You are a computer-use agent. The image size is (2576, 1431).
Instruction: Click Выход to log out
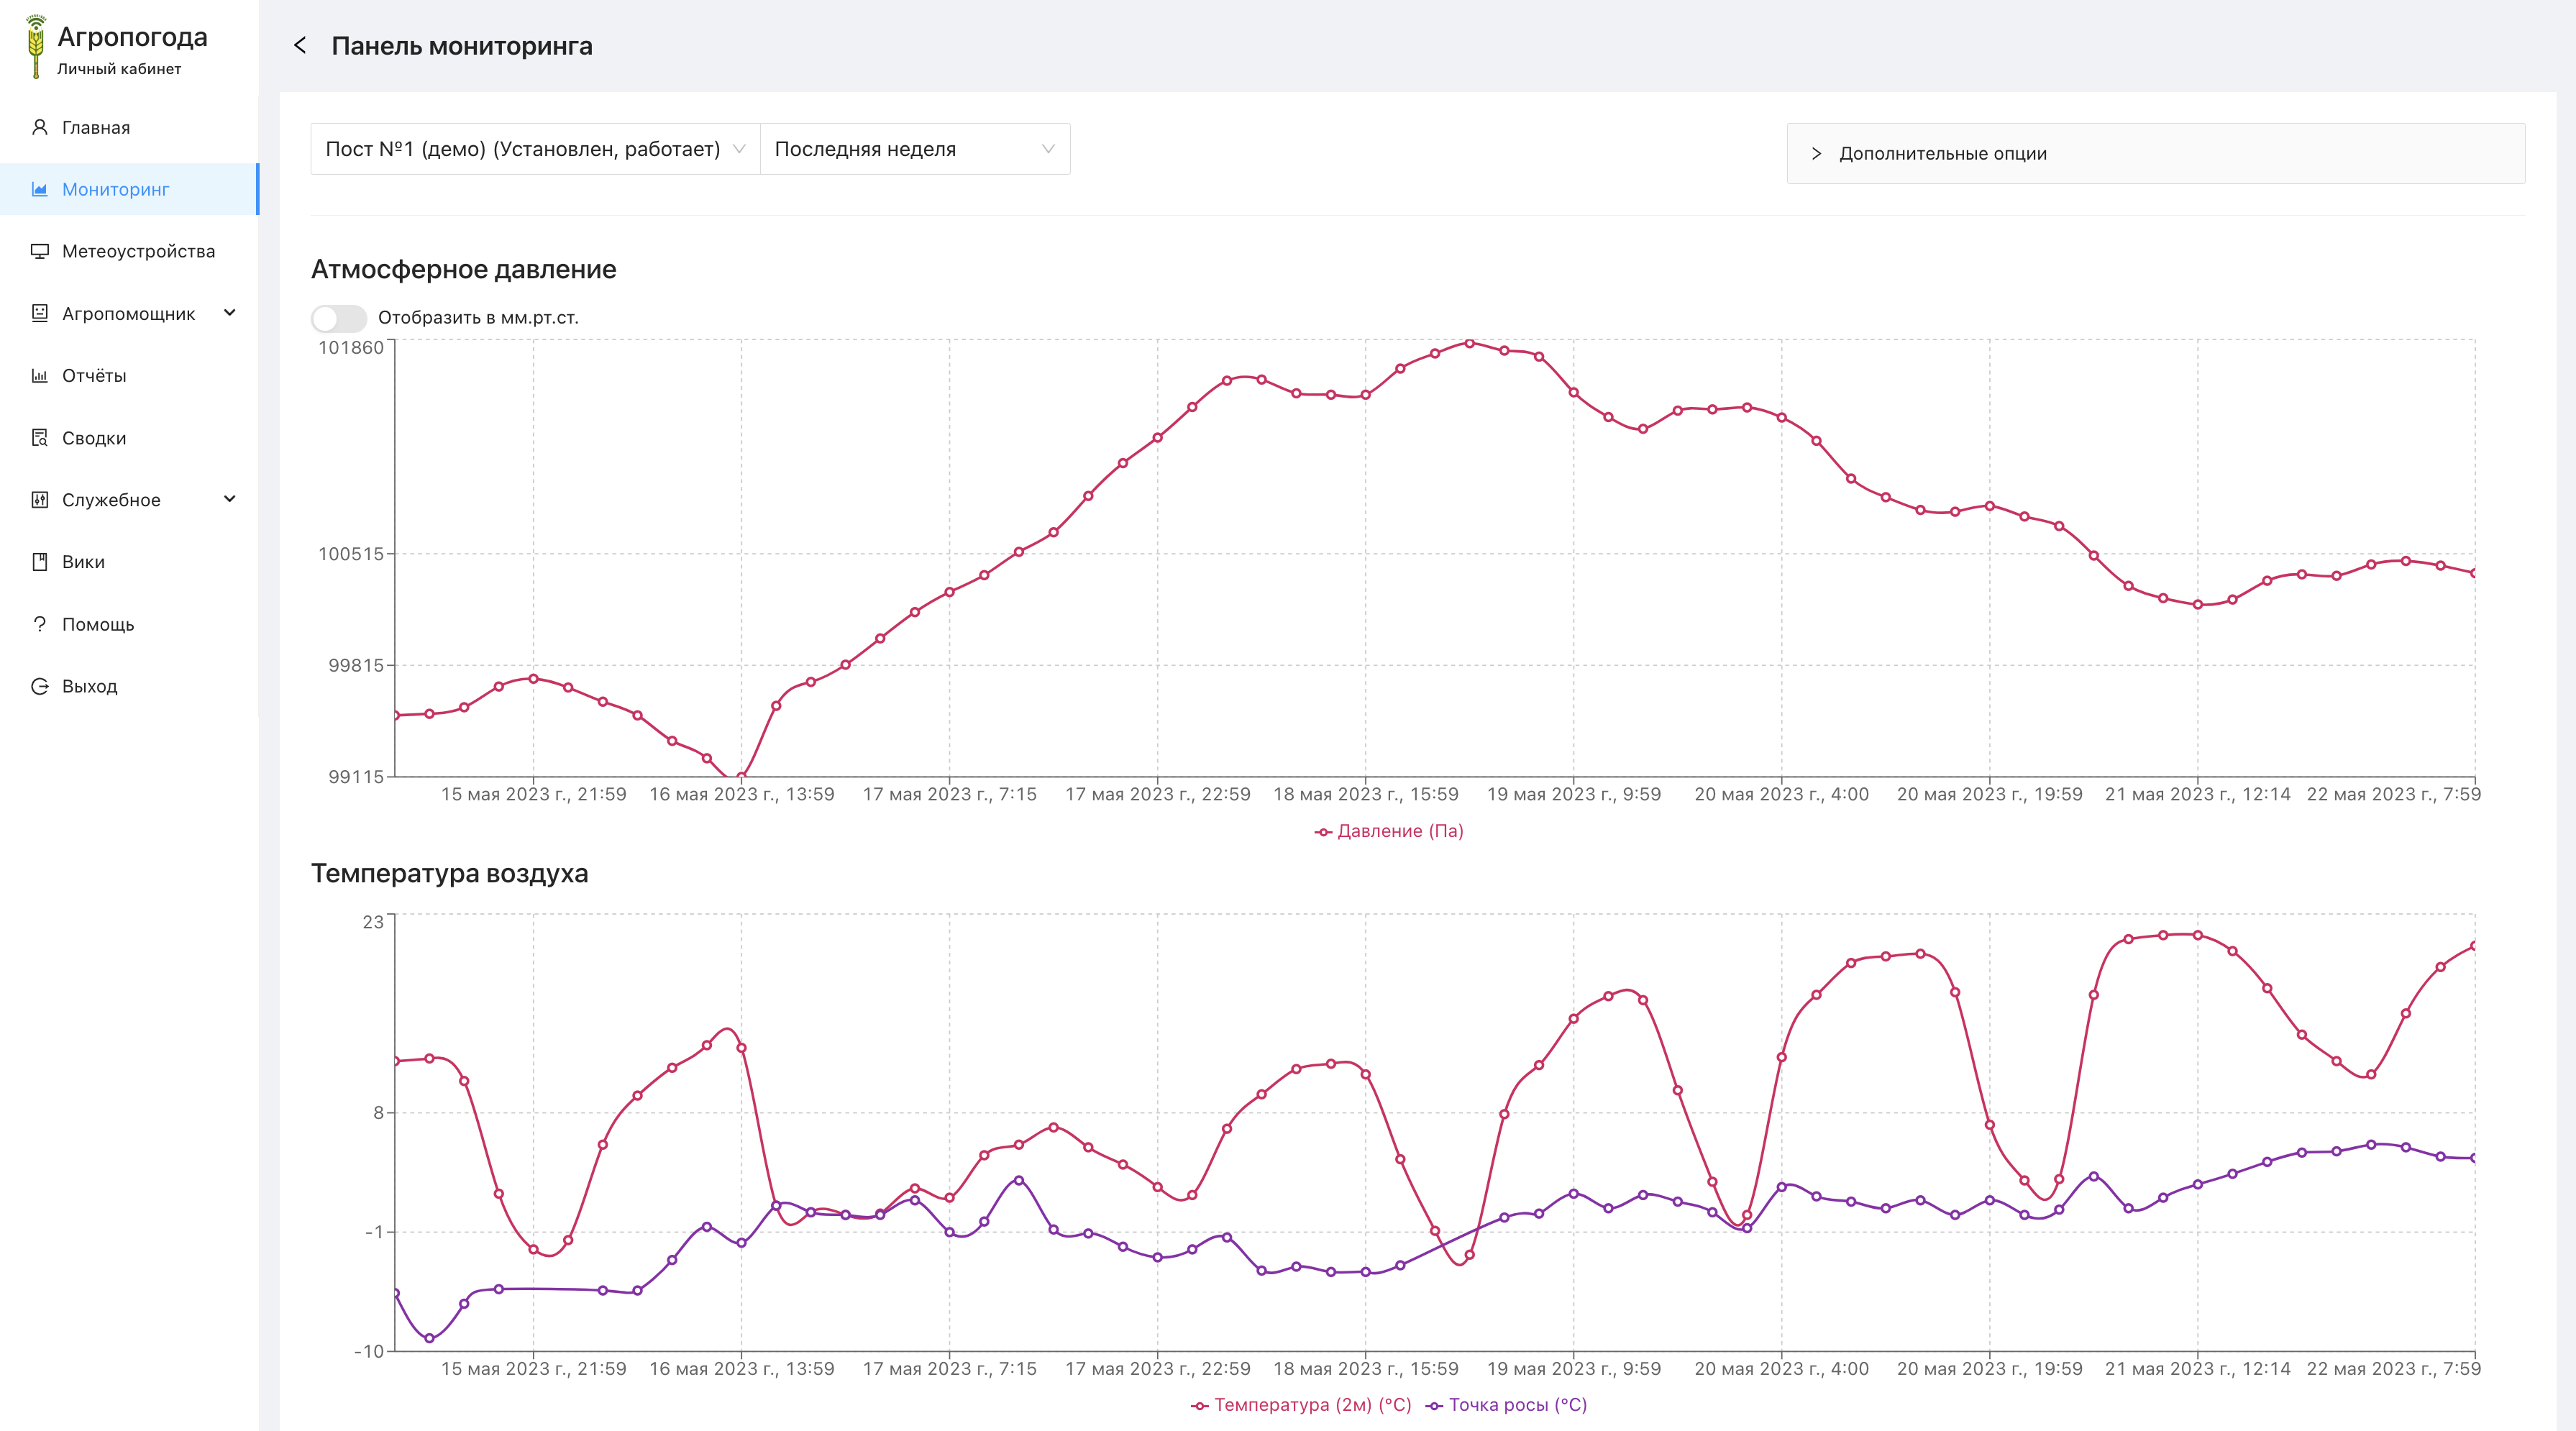[129, 686]
